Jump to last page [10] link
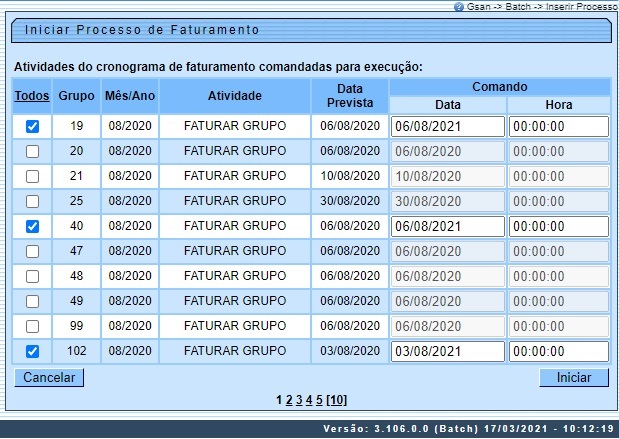619x439 pixels. [336, 400]
